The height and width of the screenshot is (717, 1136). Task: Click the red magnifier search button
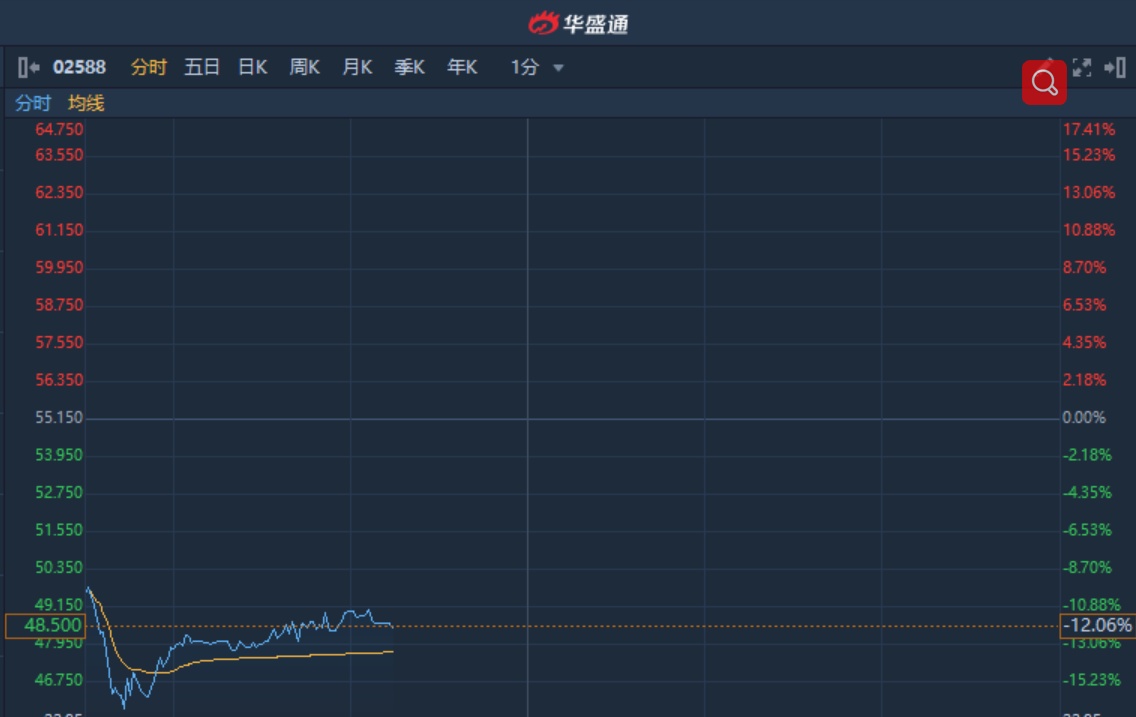(1044, 82)
